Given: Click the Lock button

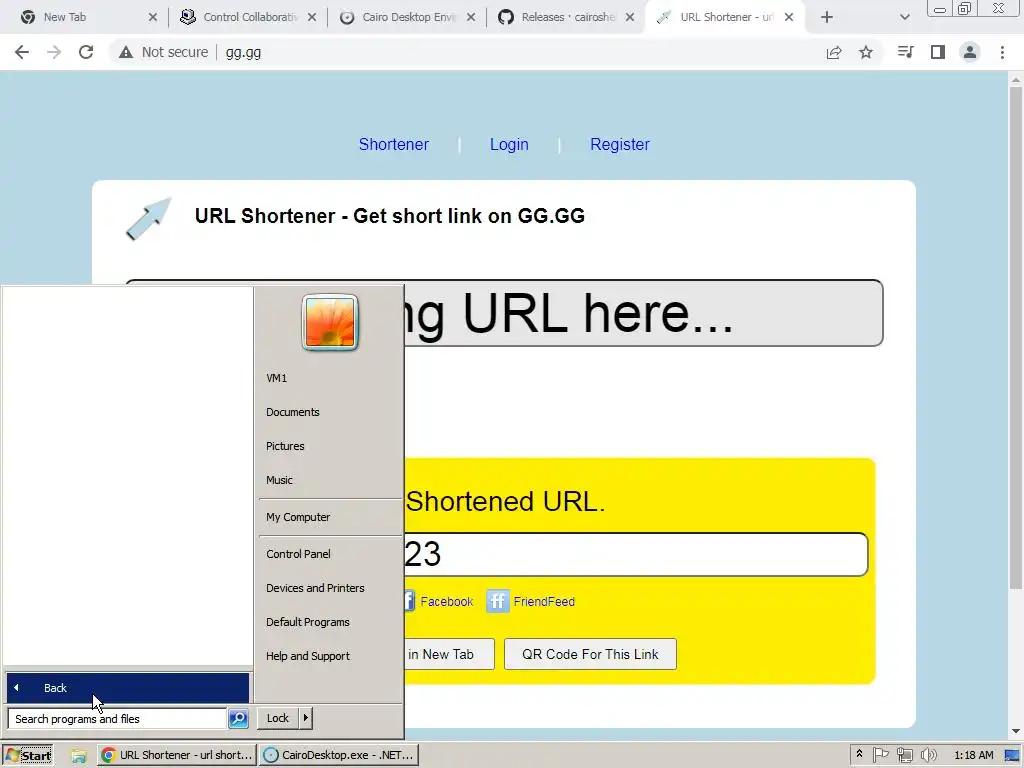Looking at the screenshot, I should coord(278,718).
